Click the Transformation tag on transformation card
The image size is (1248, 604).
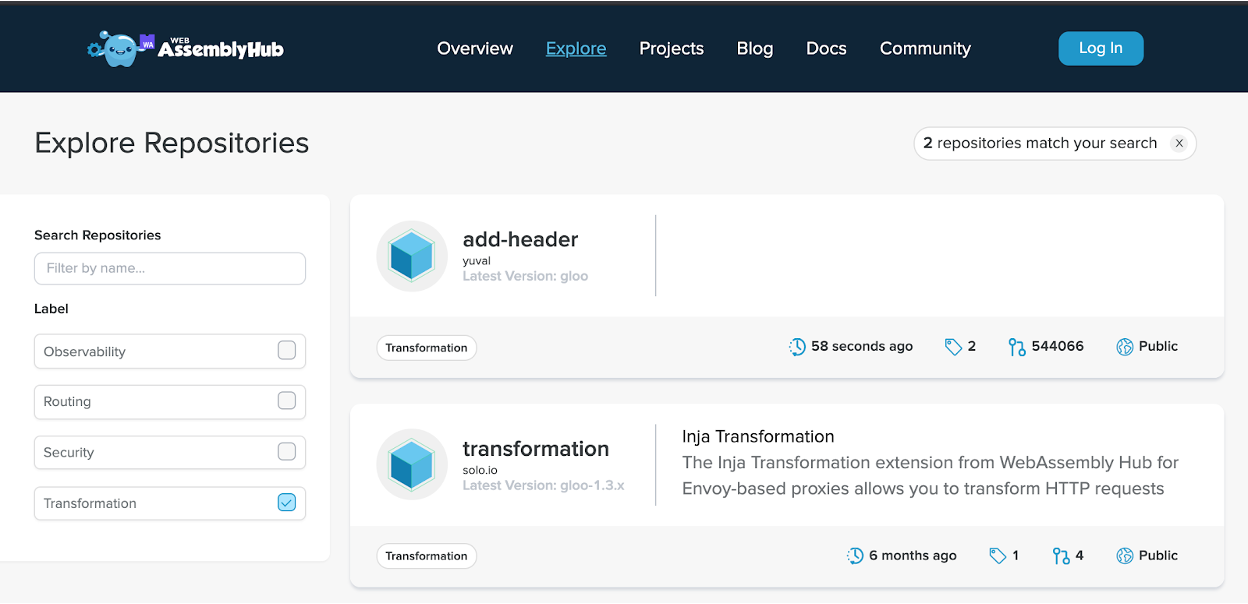427,556
